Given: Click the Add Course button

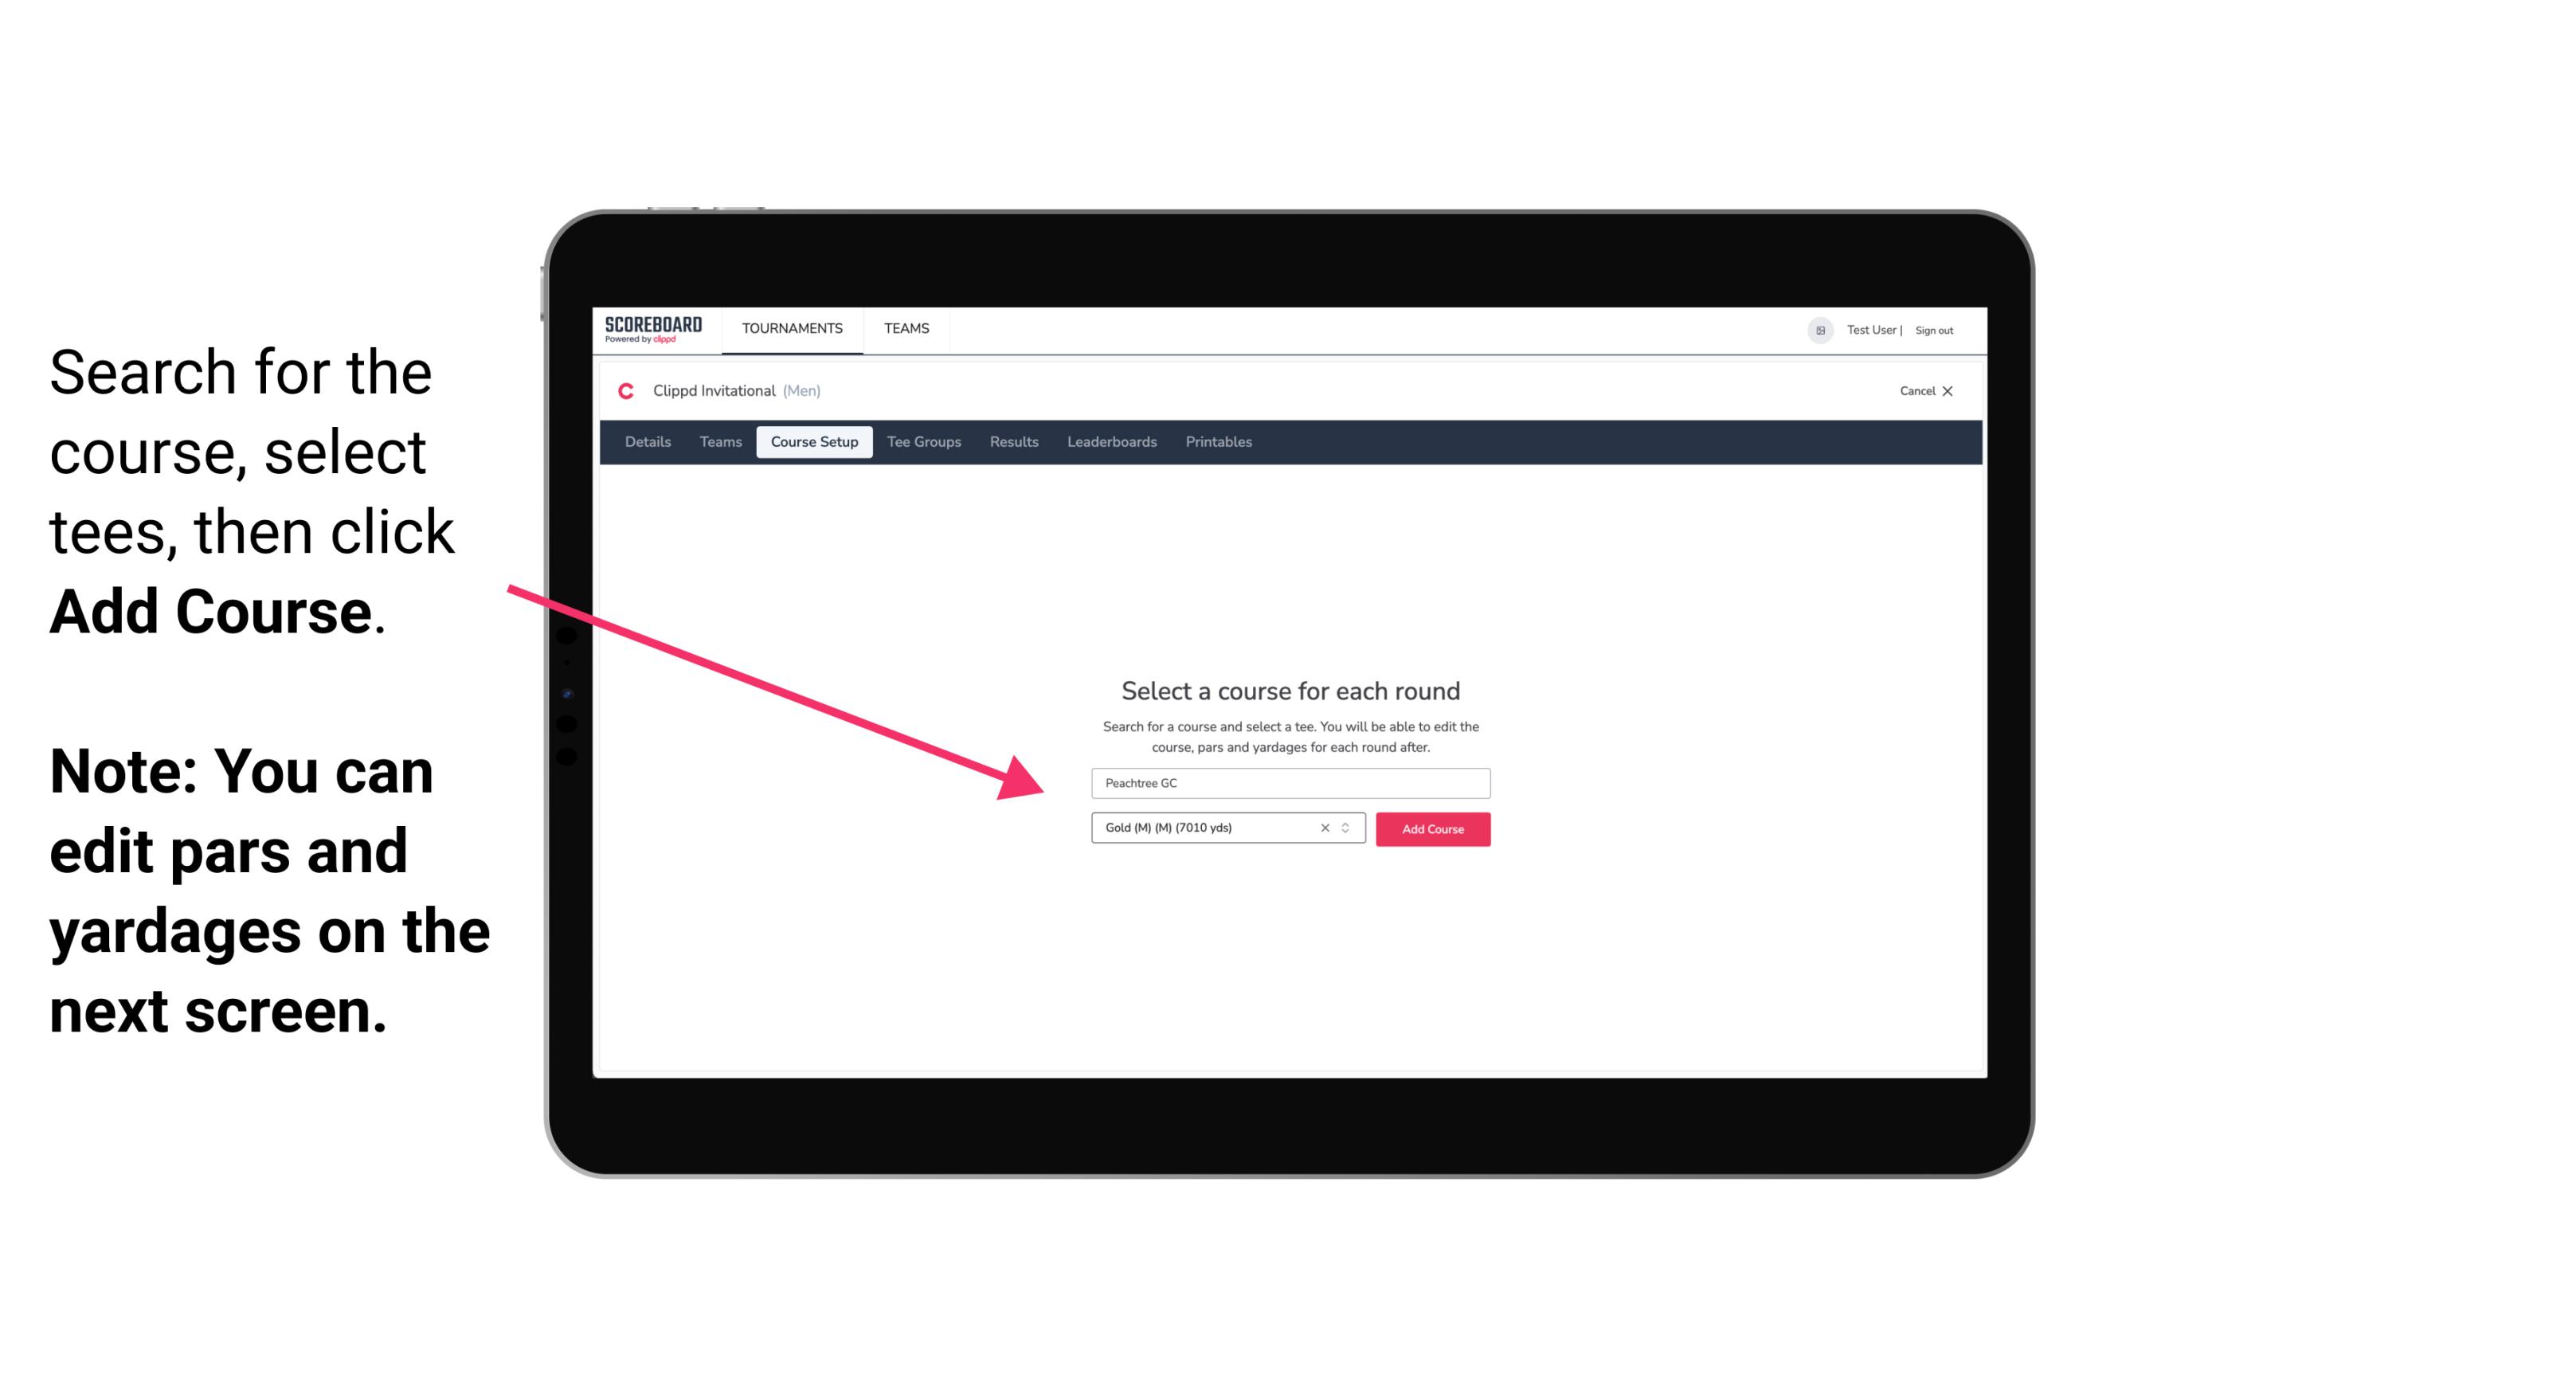Looking at the screenshot, I should pos(1430,829).
